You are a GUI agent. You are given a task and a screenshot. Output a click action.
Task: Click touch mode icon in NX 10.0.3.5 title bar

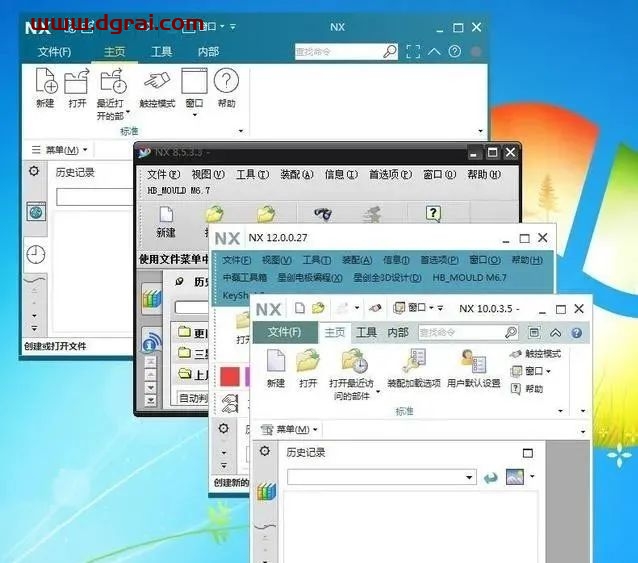tap(375, 308)
